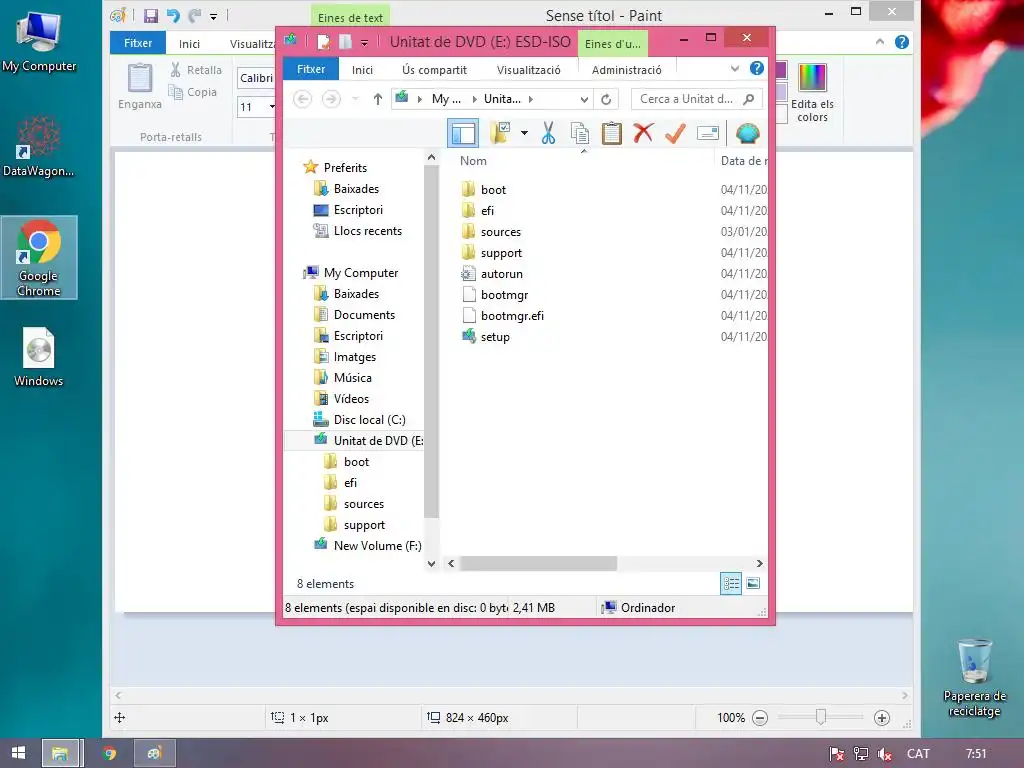Open Explorer Fitxer tab
Image resolution: width=1024 pixels, height=768 pixels.
(311, 69)
